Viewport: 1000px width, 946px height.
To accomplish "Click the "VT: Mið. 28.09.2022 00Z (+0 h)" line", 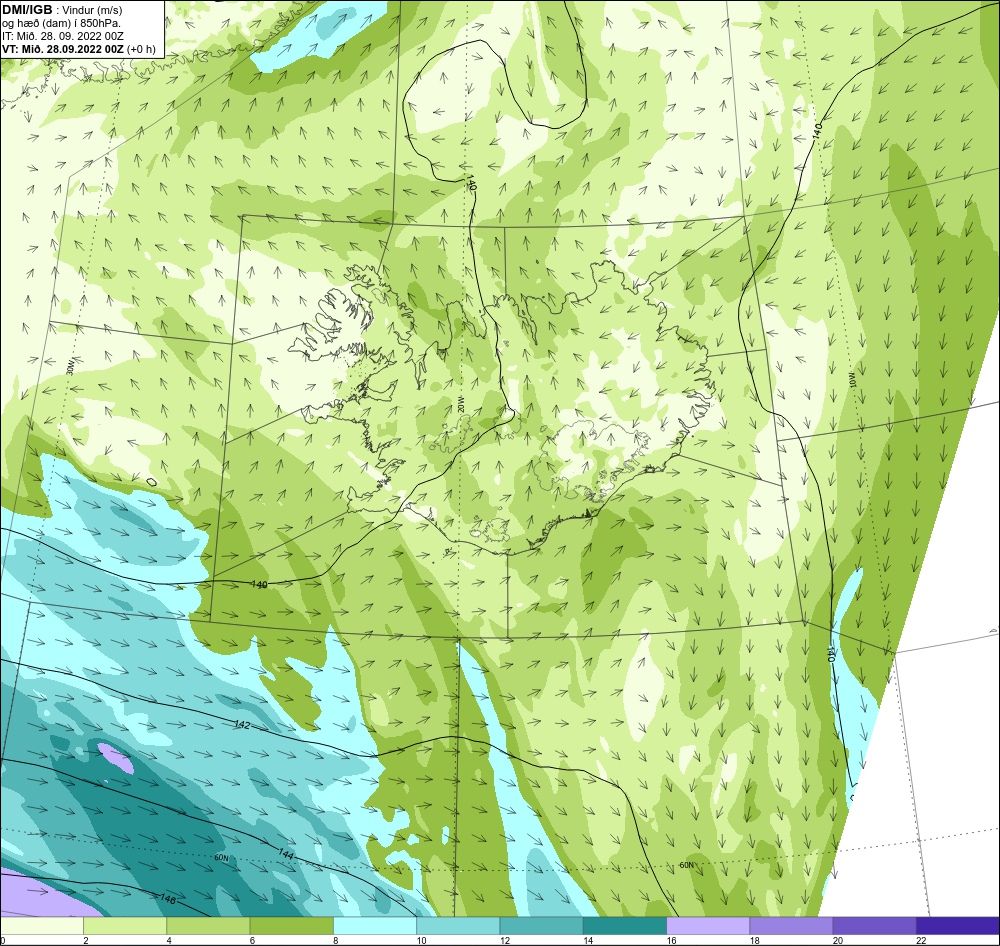I will [78, 48].
